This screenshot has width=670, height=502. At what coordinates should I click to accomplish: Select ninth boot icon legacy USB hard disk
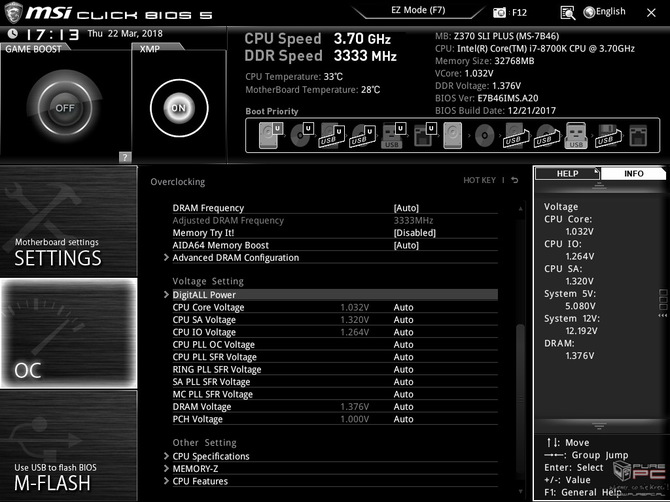(x=514, y=135)
